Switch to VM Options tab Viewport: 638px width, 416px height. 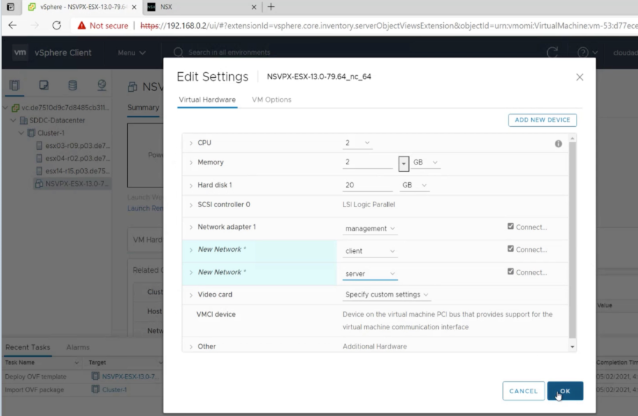pyautogui.click(x=271, y=100)
